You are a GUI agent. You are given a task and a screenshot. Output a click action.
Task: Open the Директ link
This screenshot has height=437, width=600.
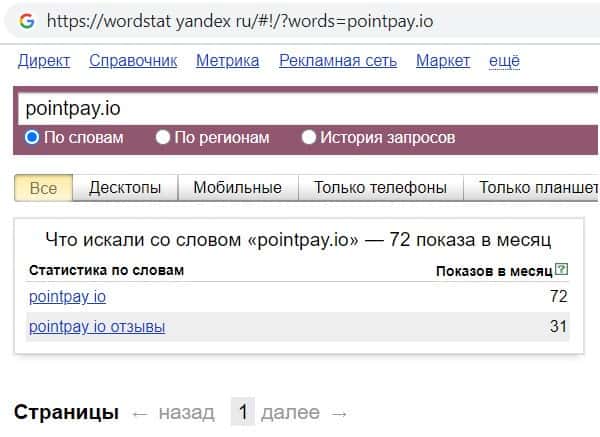point(44,61)
